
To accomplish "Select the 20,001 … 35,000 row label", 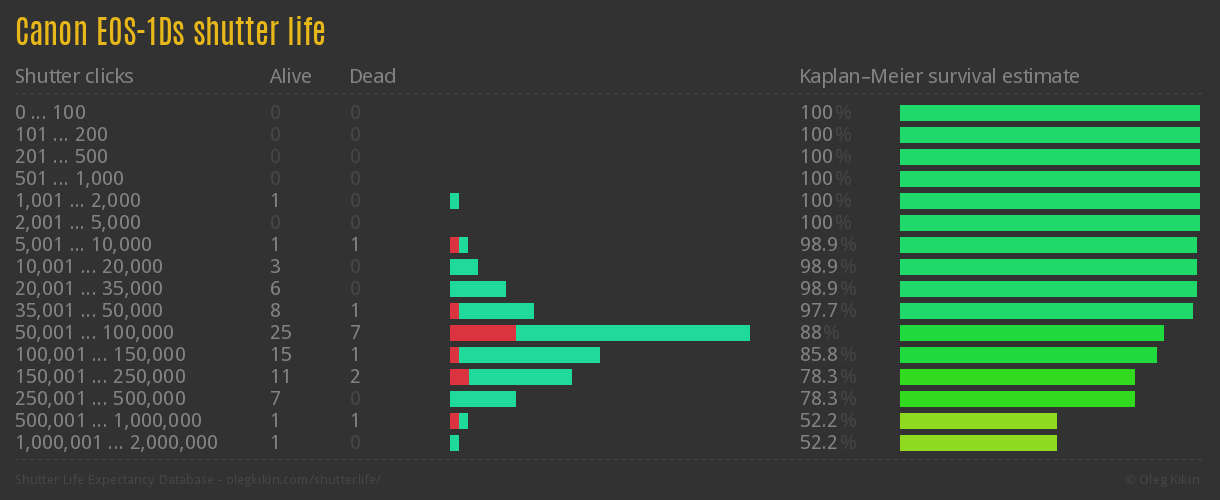I will point(88,289).
